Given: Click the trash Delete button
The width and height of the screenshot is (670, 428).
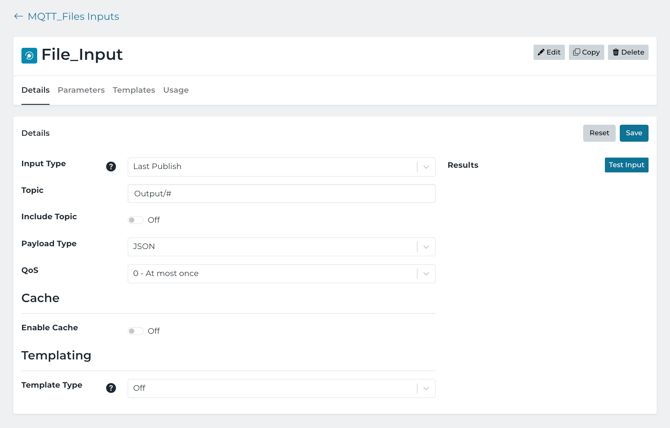Looking at the screenshot, I should point(628,52).
